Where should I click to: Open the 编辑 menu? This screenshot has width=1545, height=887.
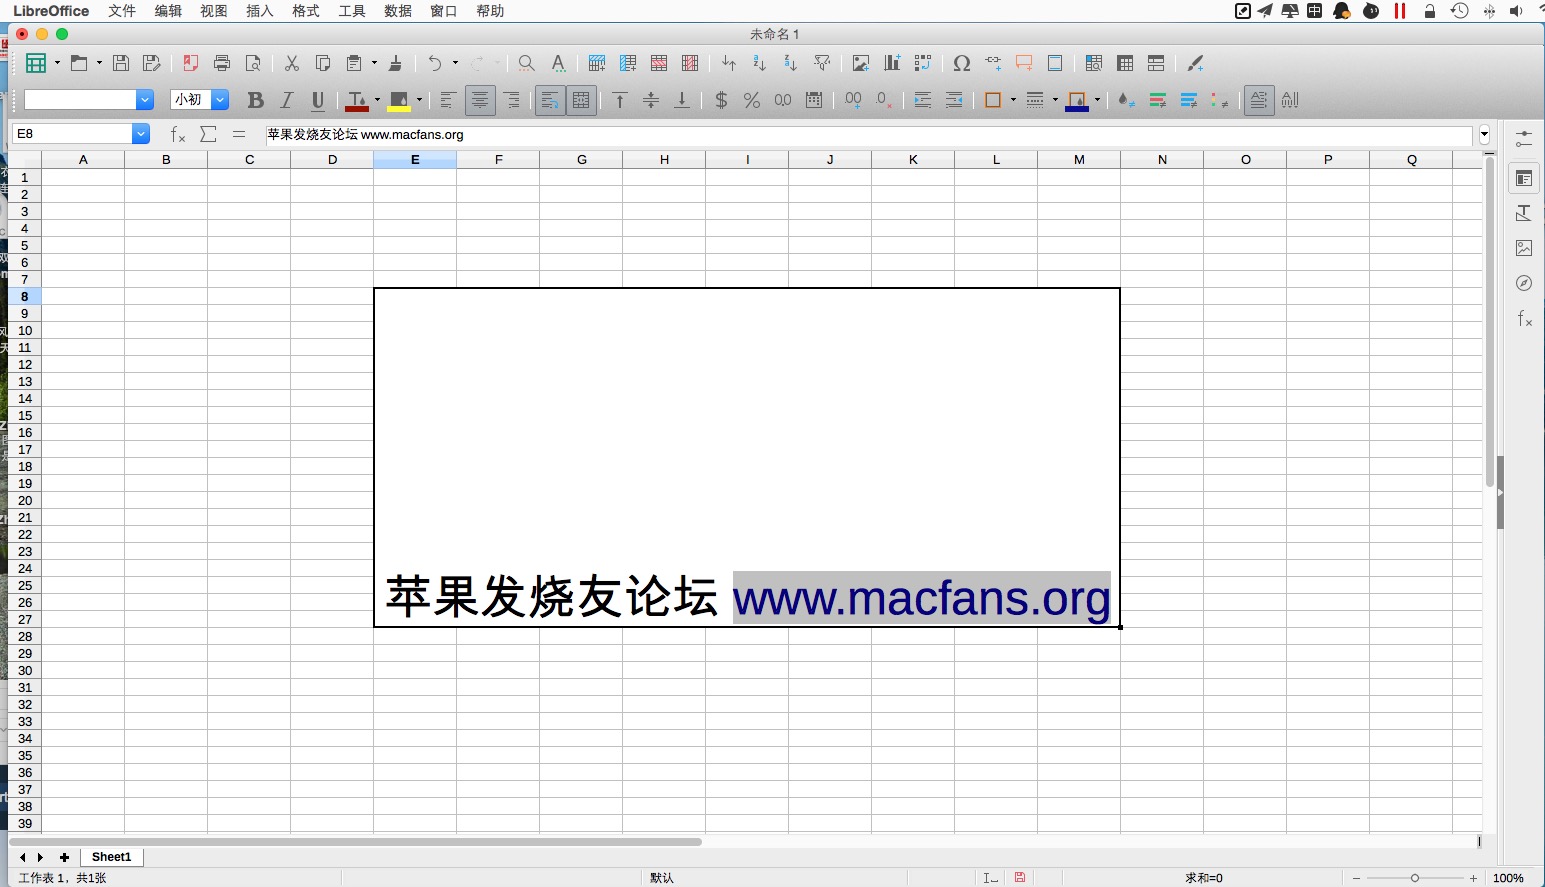click(168, 11)
